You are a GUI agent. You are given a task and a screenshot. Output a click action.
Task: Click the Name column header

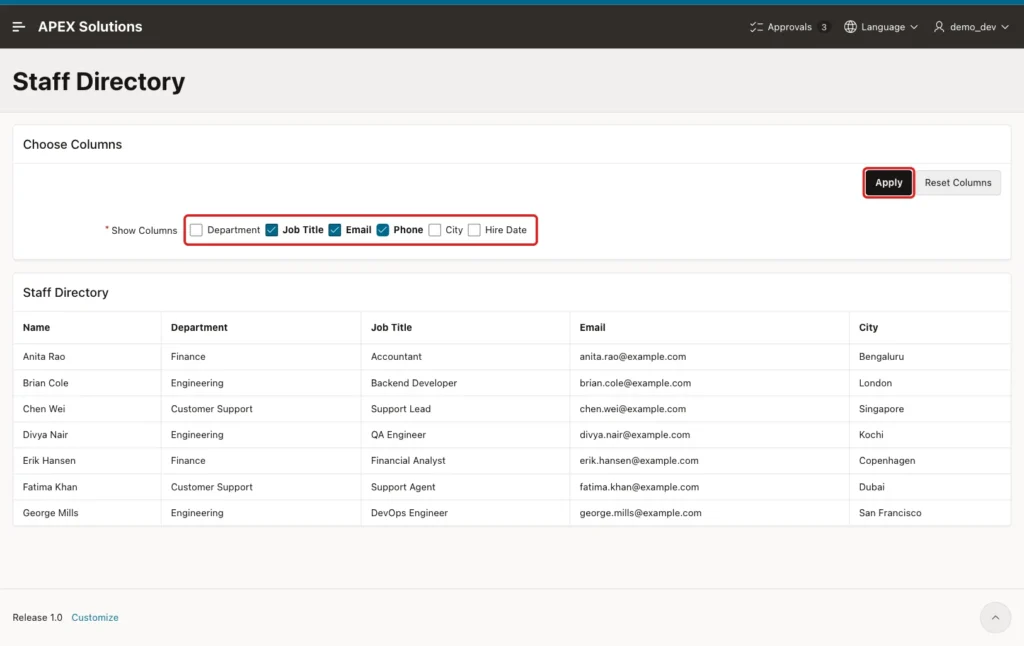point(87,327)
